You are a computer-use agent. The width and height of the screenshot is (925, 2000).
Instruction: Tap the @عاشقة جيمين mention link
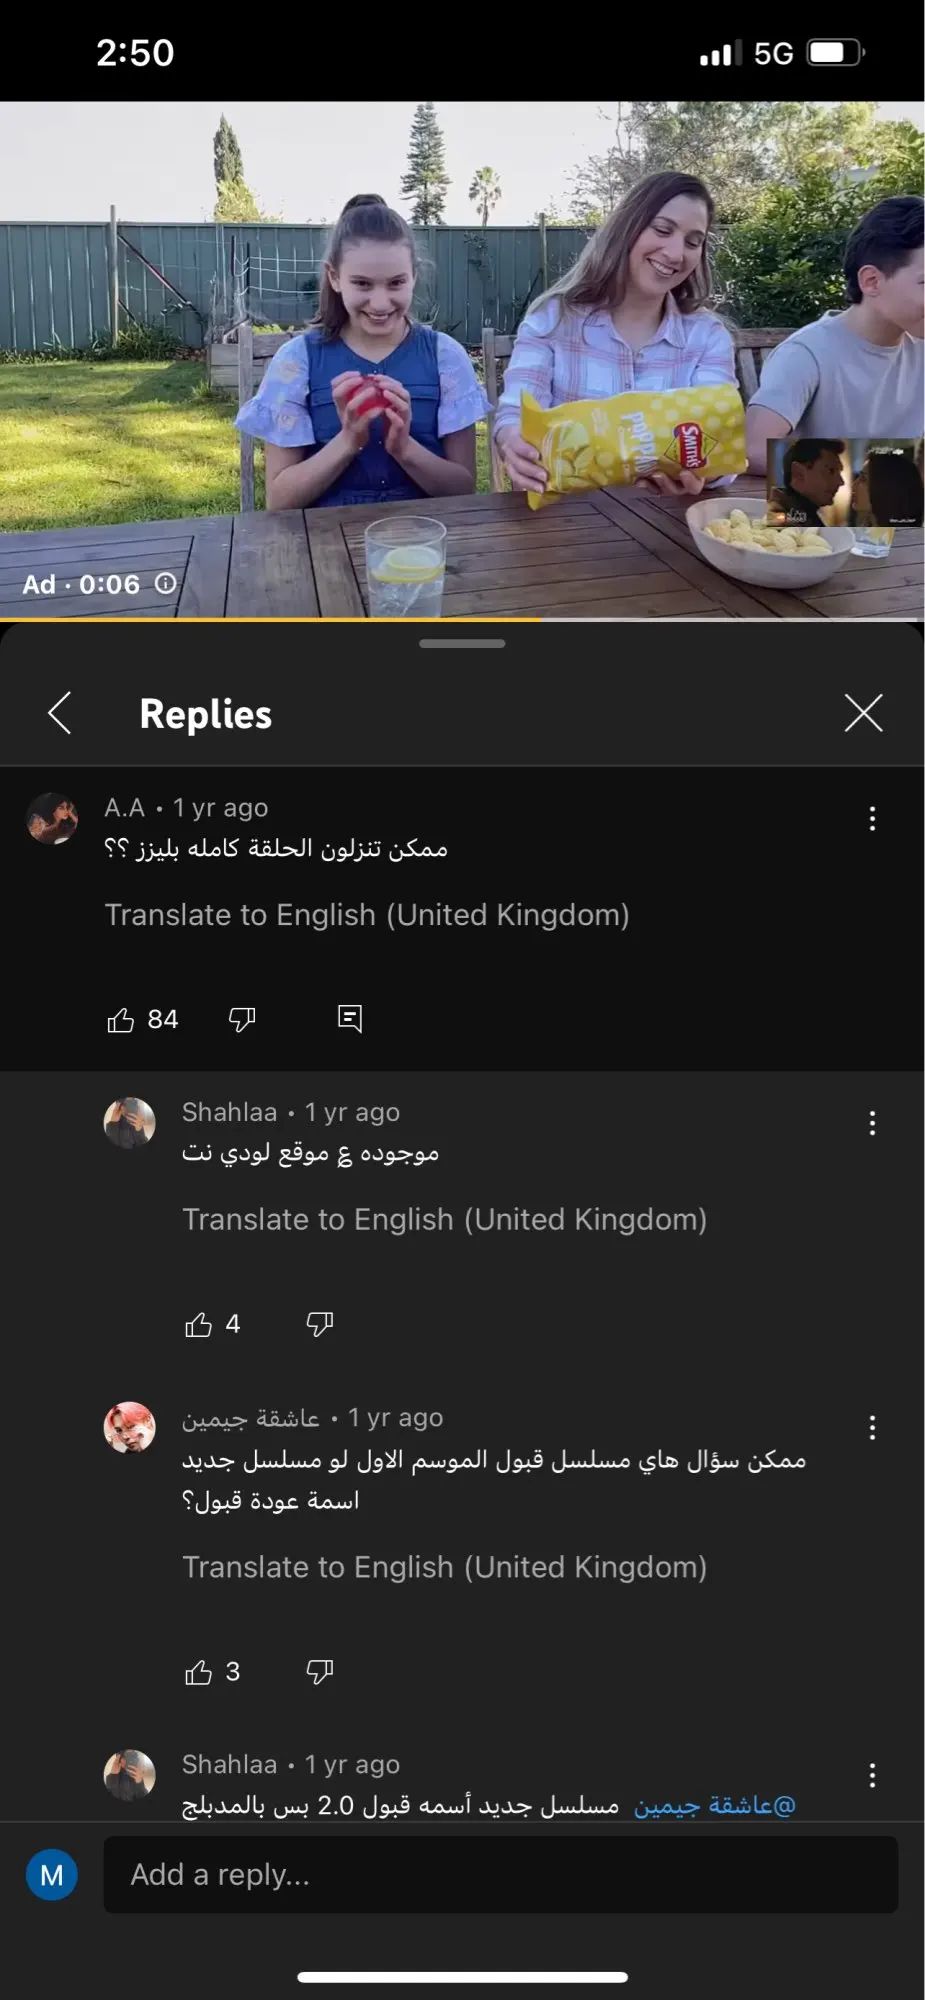coord(714,1806)
